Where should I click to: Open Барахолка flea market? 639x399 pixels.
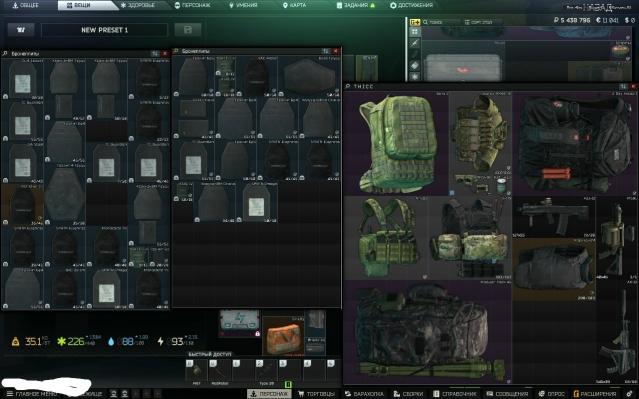click(365, 394)
